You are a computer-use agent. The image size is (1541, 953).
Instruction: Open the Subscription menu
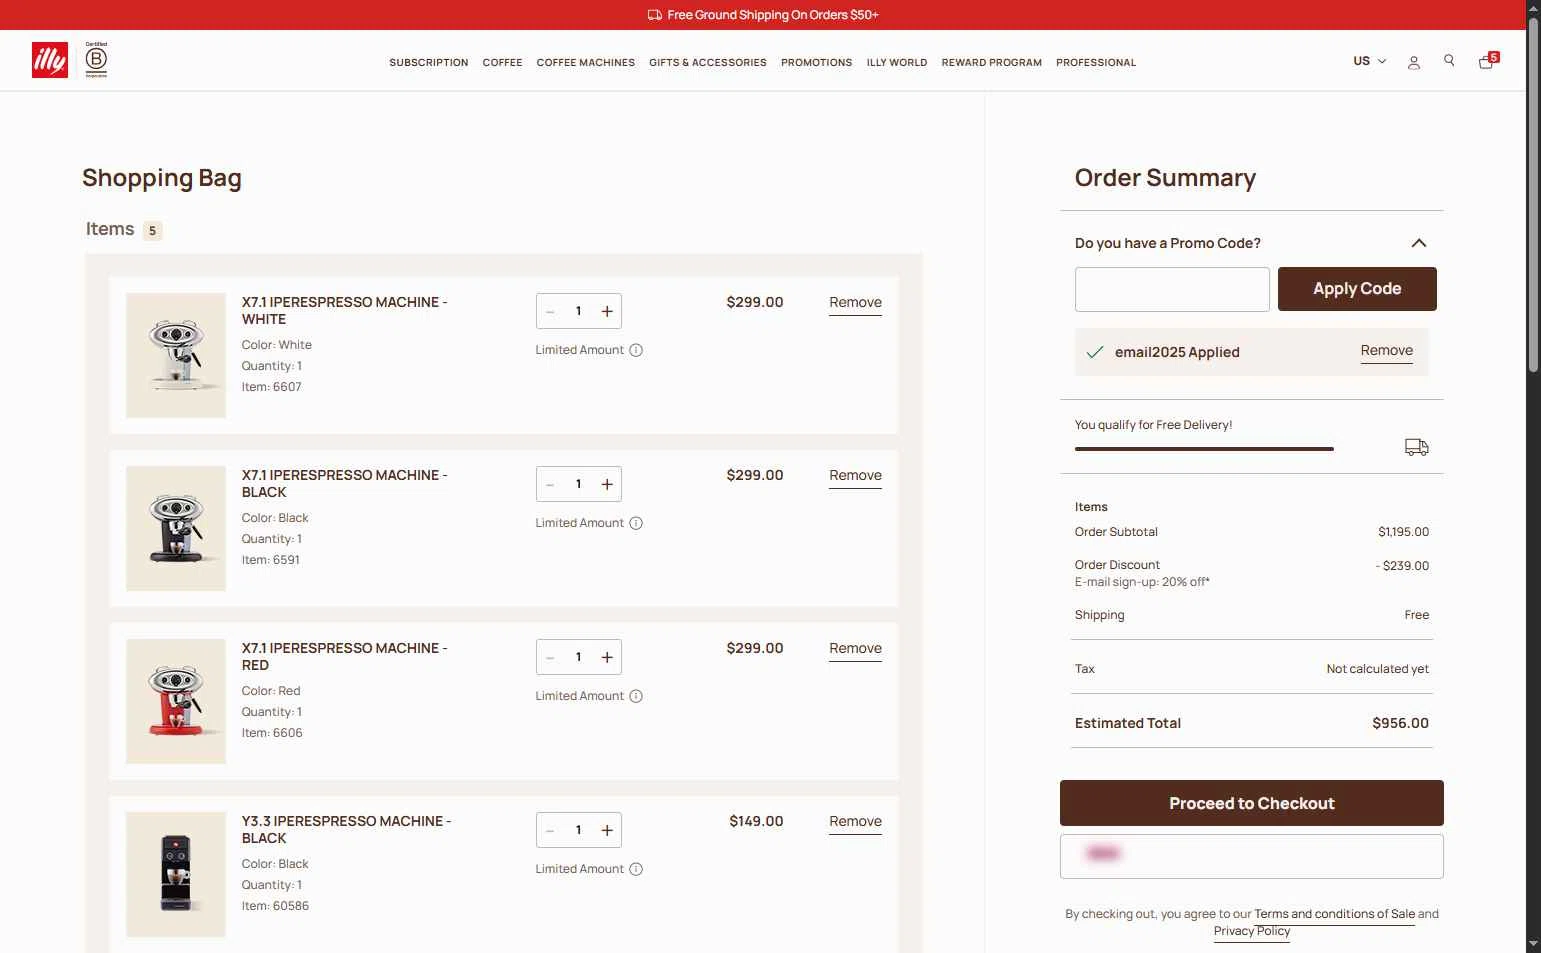(x=429, y=62)
